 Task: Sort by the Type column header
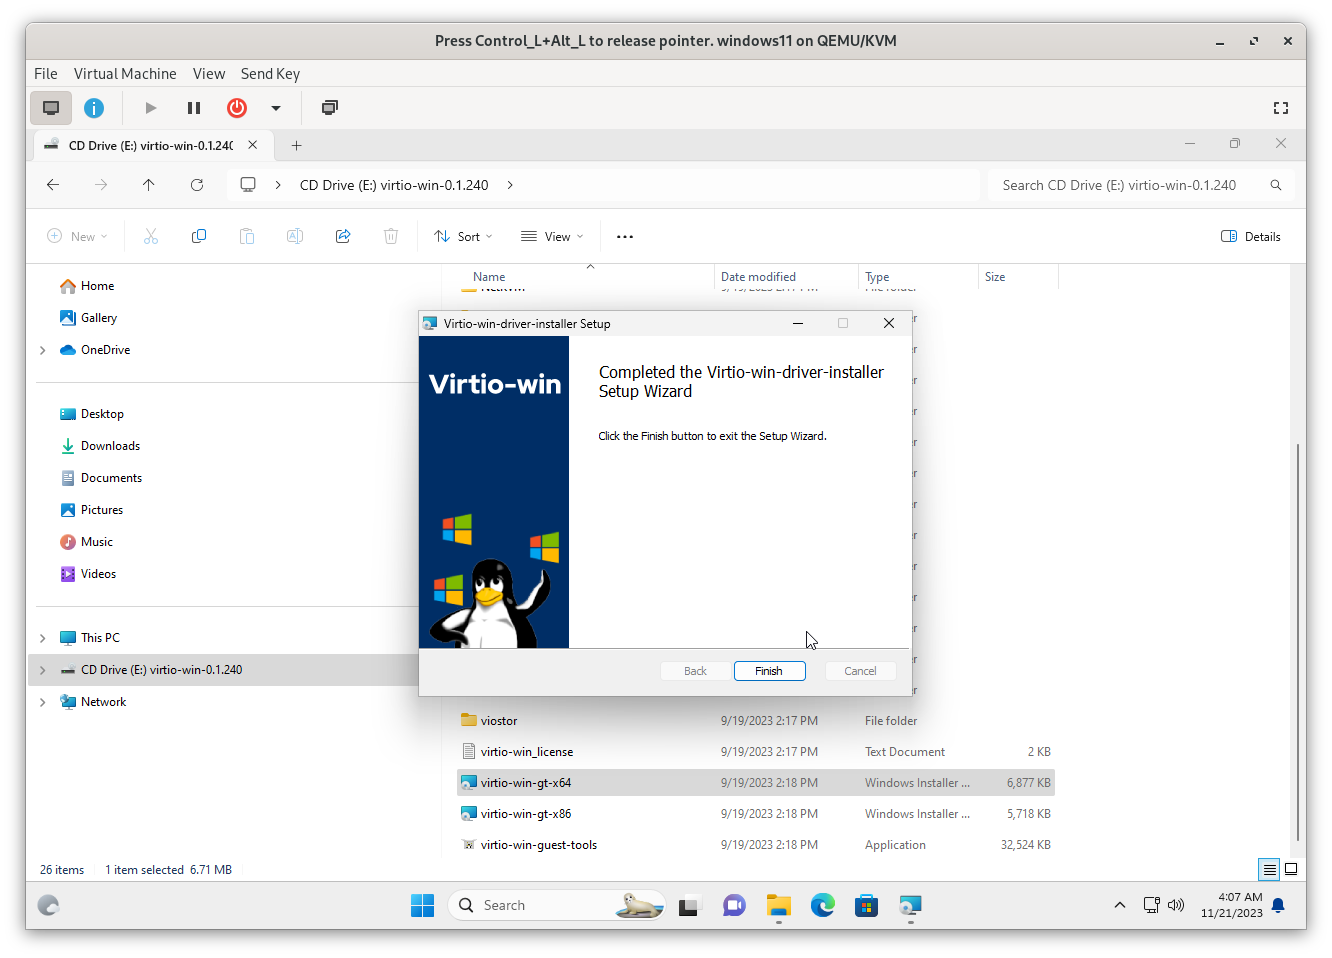[877, 277]
